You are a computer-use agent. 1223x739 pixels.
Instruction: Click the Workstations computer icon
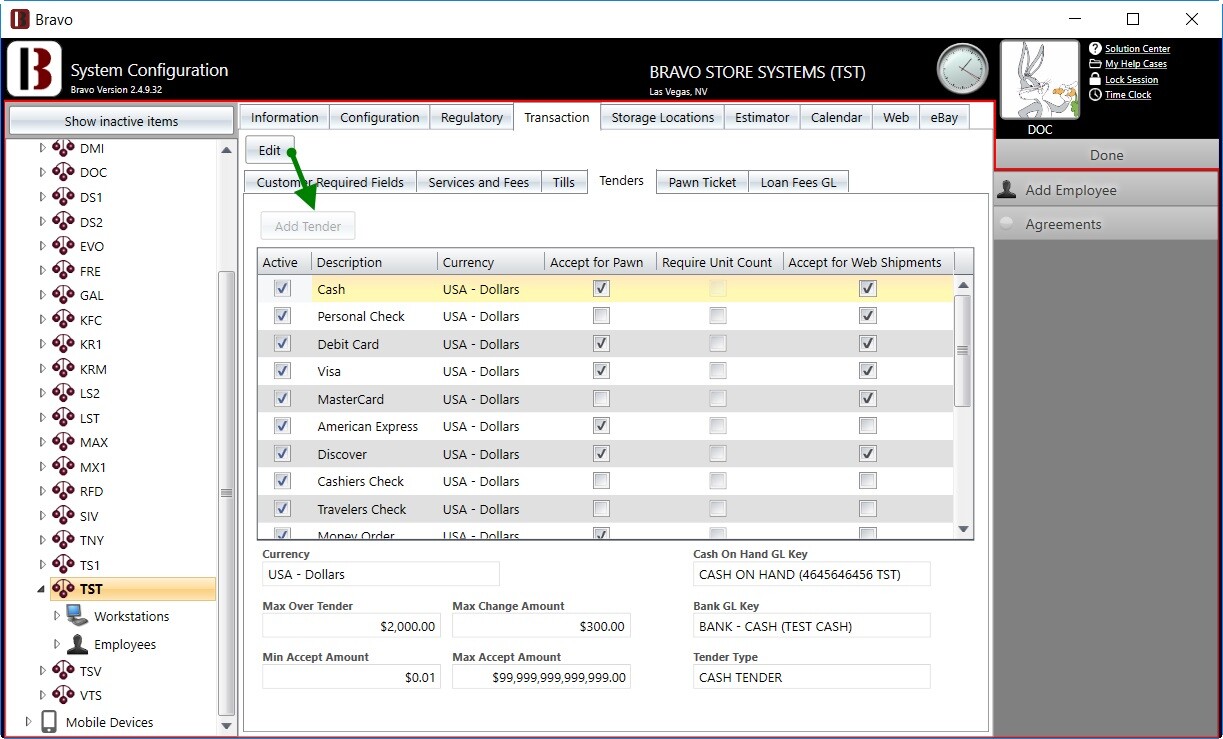click(x=77, y=616)
